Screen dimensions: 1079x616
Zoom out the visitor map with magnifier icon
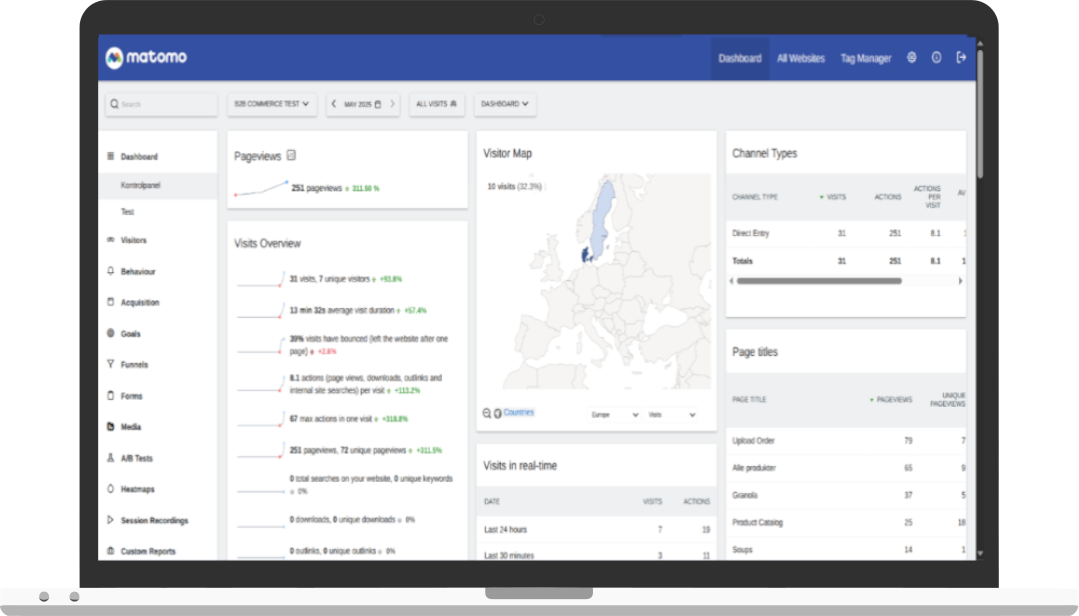pos(486,412)
